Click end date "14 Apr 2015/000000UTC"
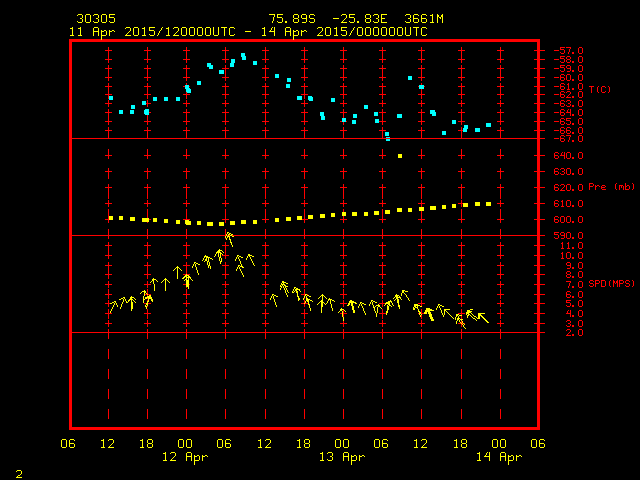The image size is (640, 480). [x=344, y=32]
